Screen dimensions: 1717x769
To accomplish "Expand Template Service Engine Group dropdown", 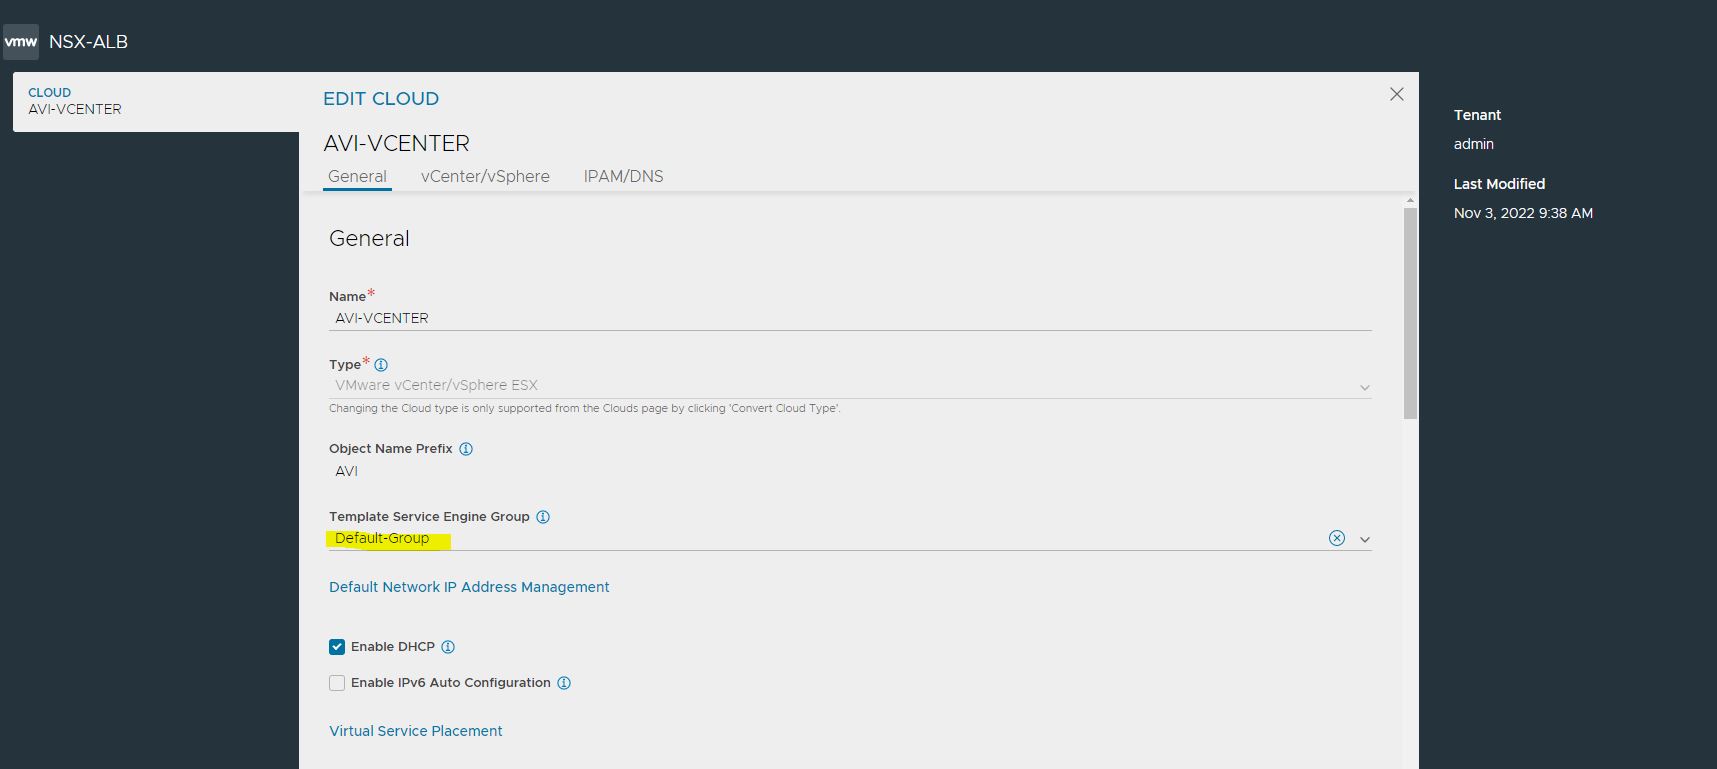I will click(x=1365, y=539).
